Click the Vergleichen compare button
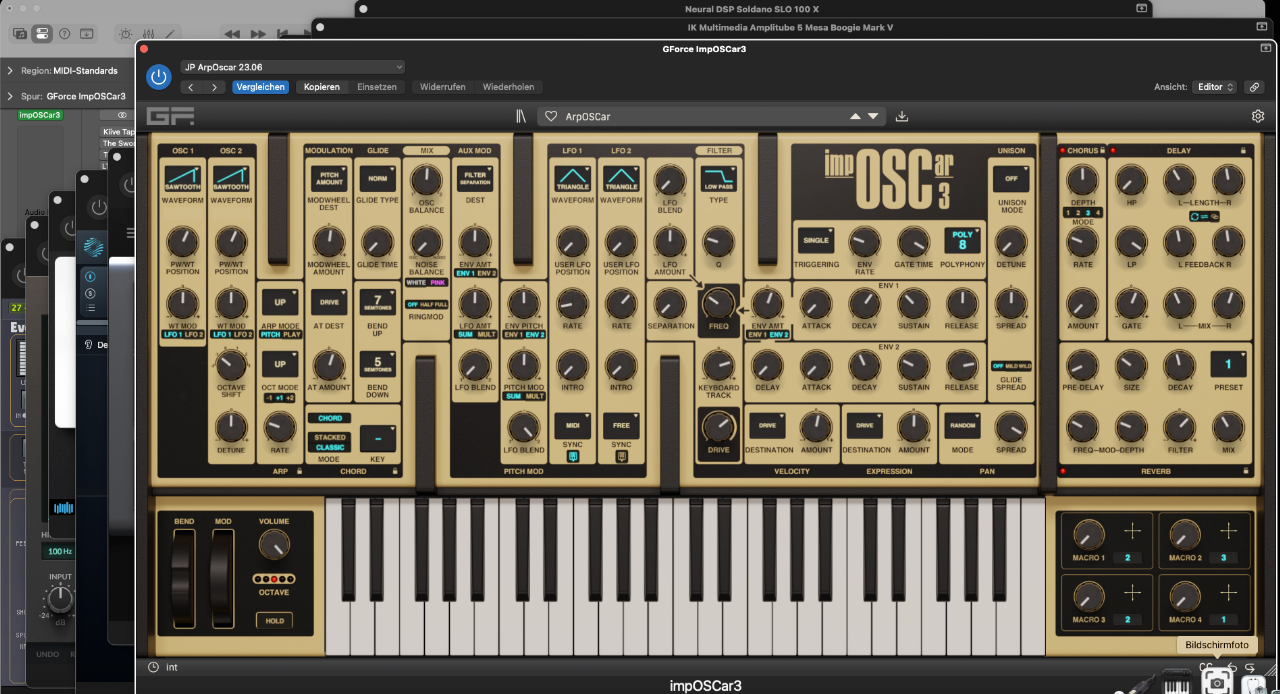Screen dimensions: 1280x694 coord(261,87)
